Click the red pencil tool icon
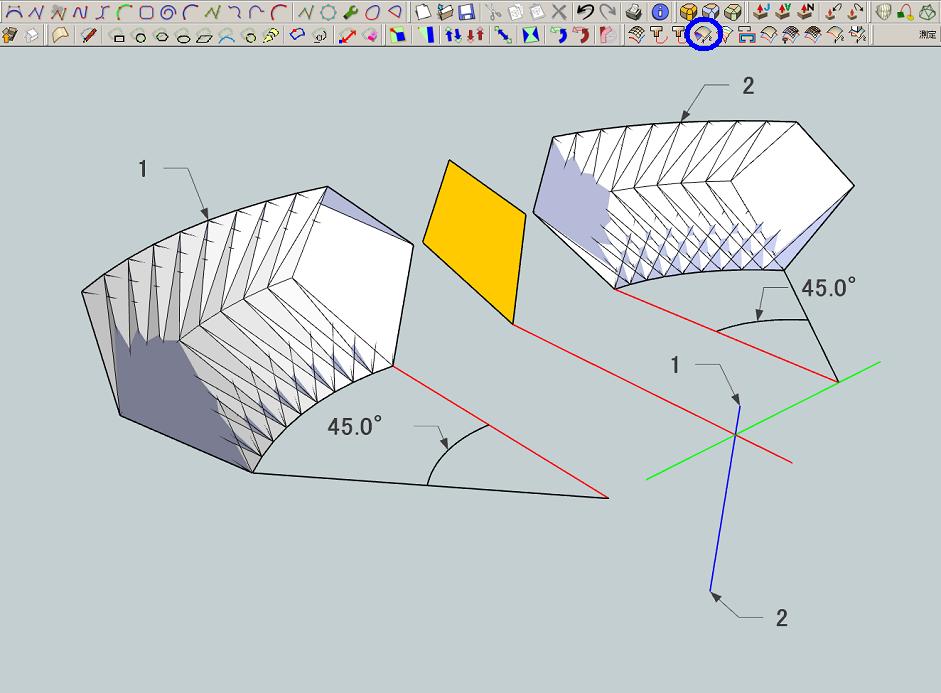The width and height of the screenshot is (941, 693). tap(90, 35)
